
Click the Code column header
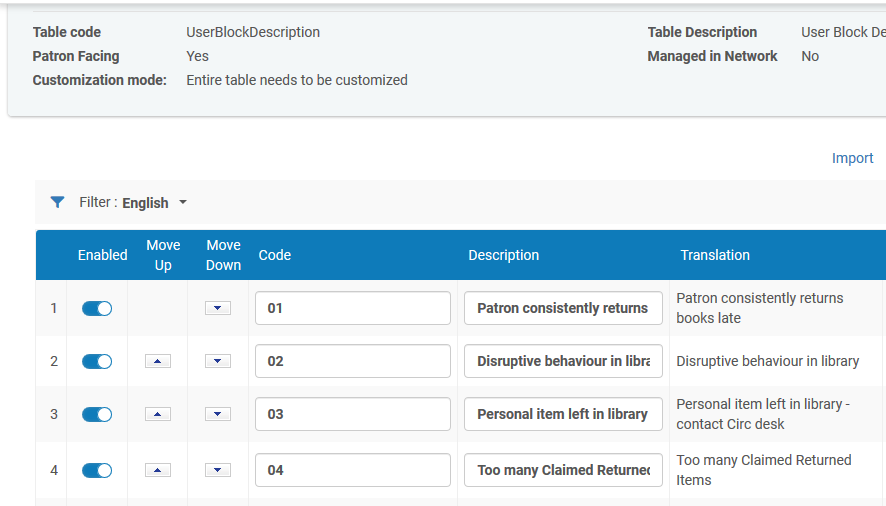(x=275, y=255)
